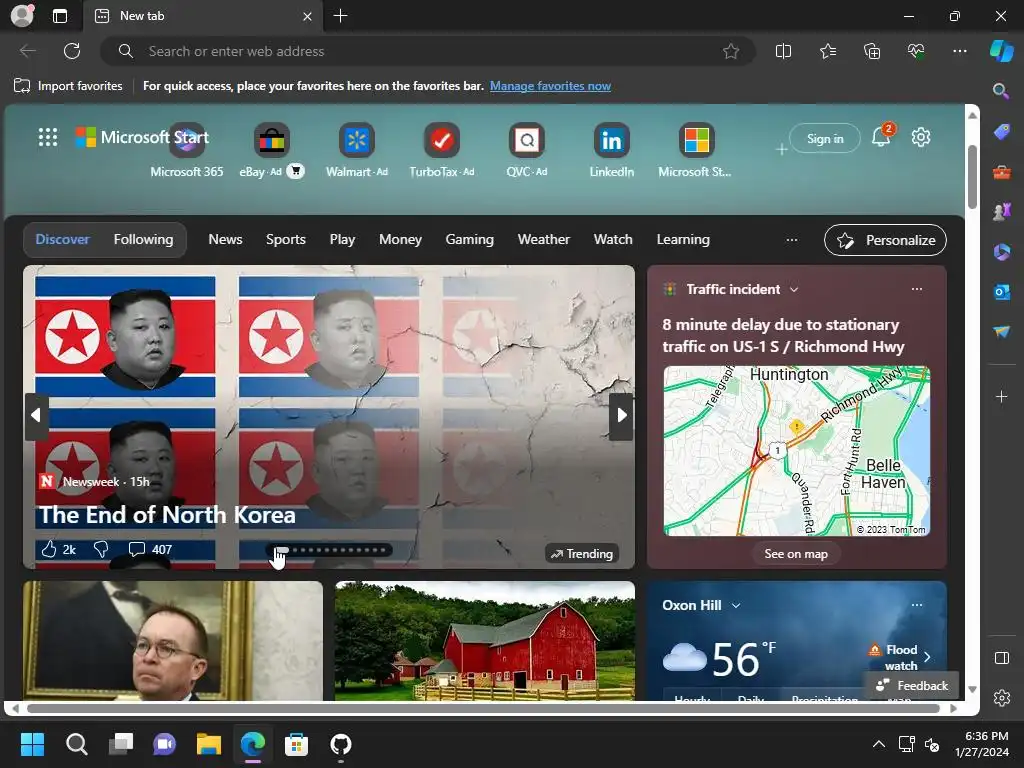Go to previous carousel story
The width and height of the screenshot is (1024, 768).
pyautogui.click(x=36, y=415)
